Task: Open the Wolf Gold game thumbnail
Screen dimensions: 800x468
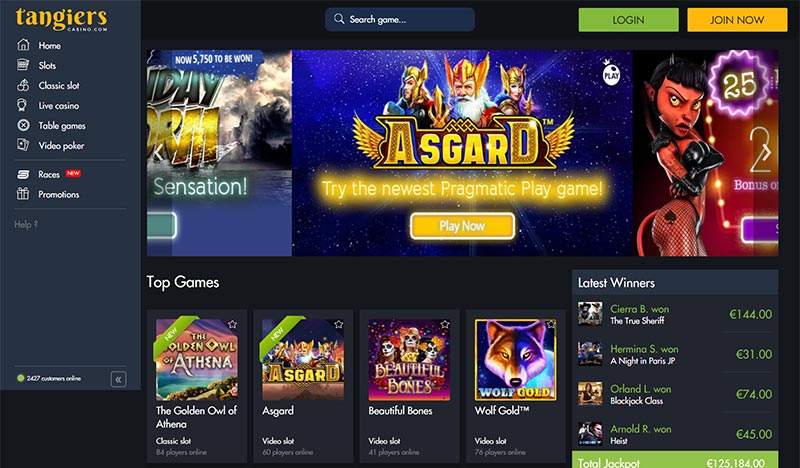Action: (x=515, y=359)
